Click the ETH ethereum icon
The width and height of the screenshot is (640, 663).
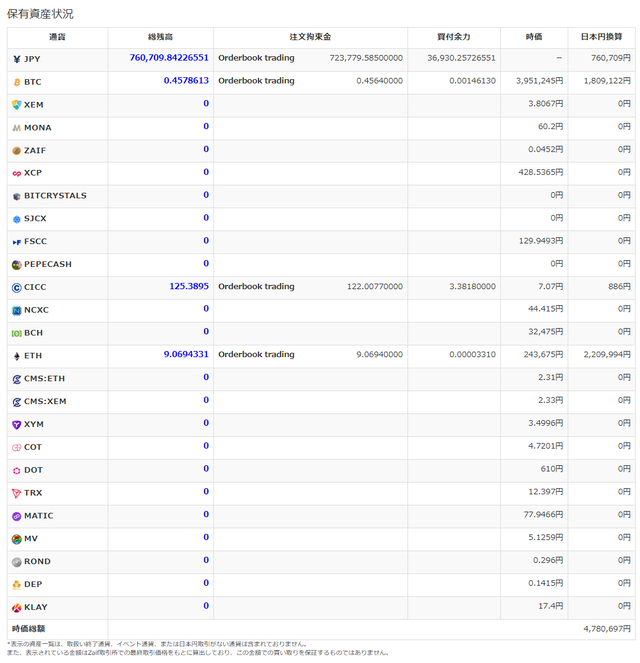16,356
